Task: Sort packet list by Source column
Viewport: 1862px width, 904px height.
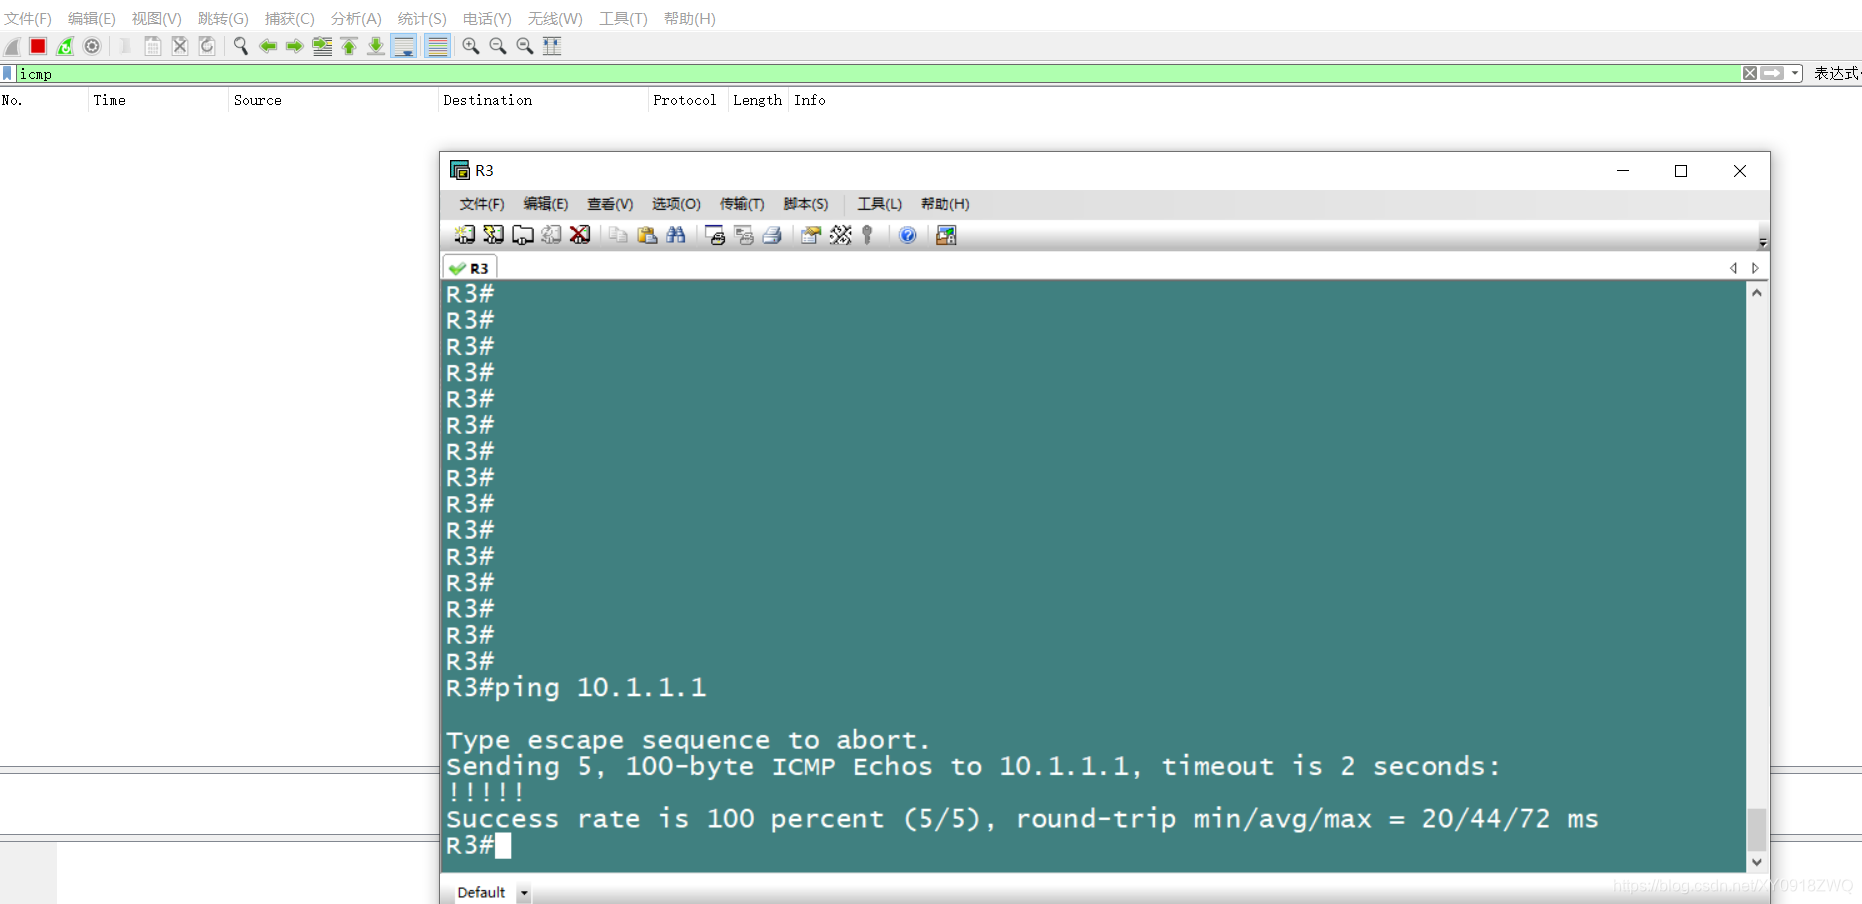Action: coord(333,100)
